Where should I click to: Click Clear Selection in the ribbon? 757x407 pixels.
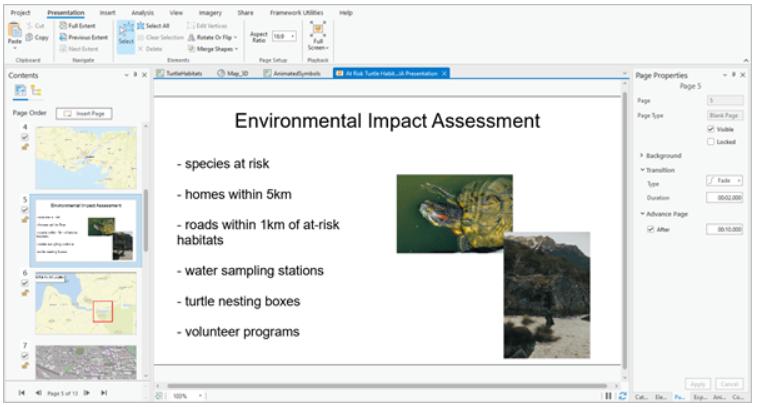(160, 37)
